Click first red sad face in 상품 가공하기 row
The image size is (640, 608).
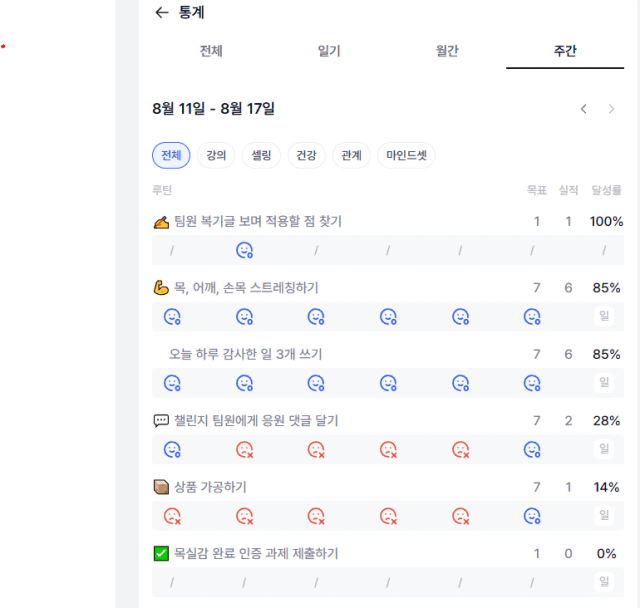[172, 516]
